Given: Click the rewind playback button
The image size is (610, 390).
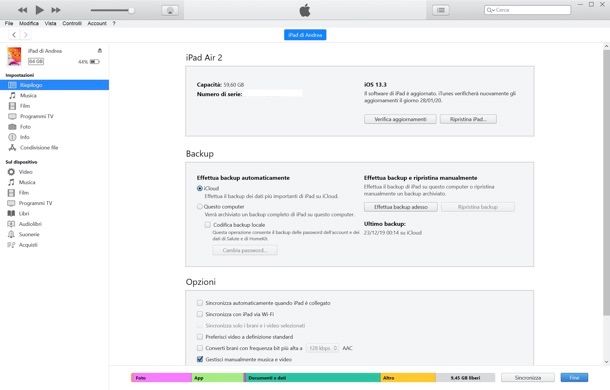Looking at the screenshot, I should pyautogui.click(x=23, y=10).
